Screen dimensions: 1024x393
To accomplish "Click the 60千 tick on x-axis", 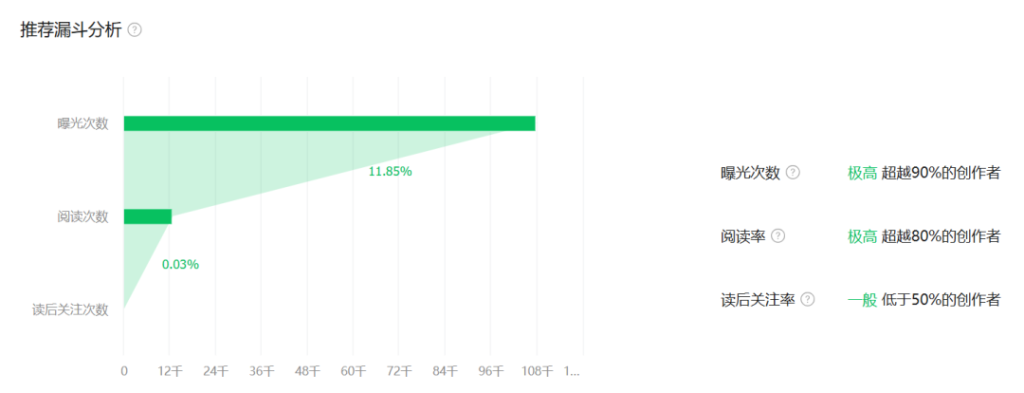I will pyautogui.click(x=354, y=371).
